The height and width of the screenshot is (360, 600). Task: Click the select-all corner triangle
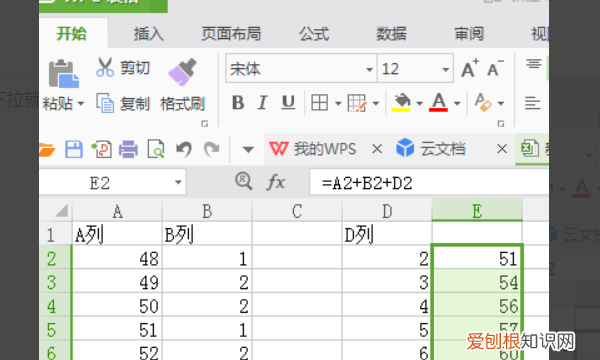(x=61, y=210)
